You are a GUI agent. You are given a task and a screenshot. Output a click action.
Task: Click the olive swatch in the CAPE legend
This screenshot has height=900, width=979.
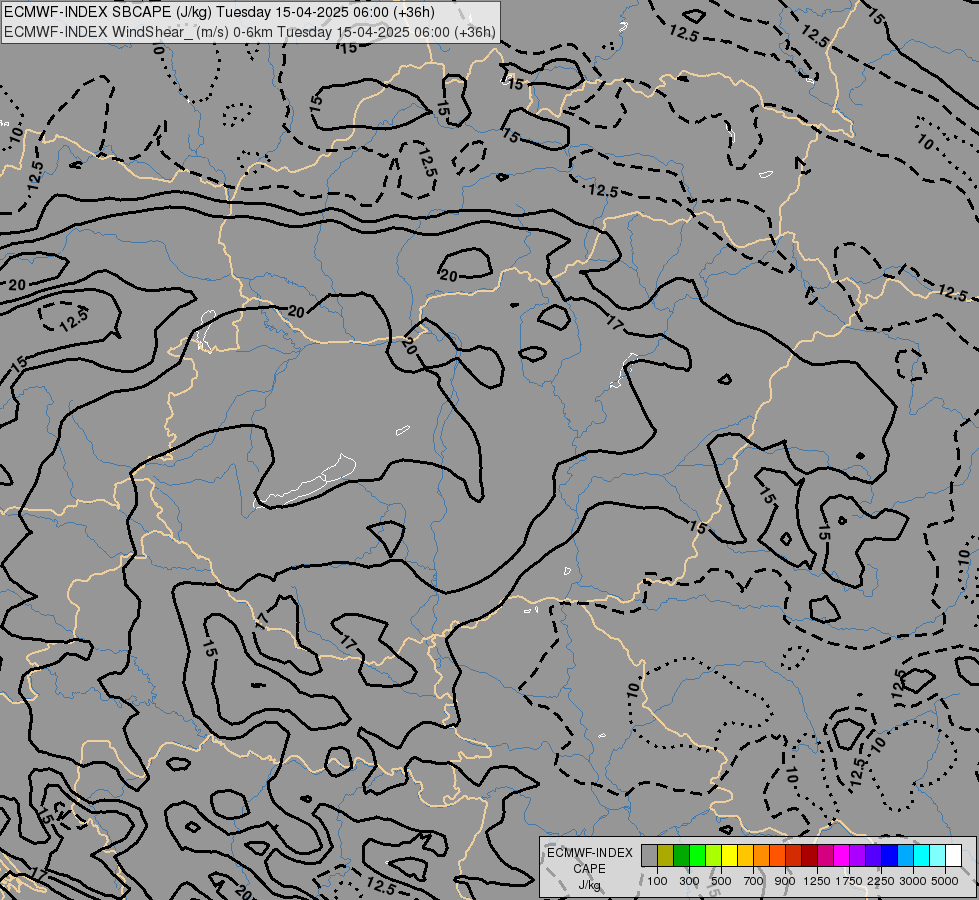(x=666, y=855)
